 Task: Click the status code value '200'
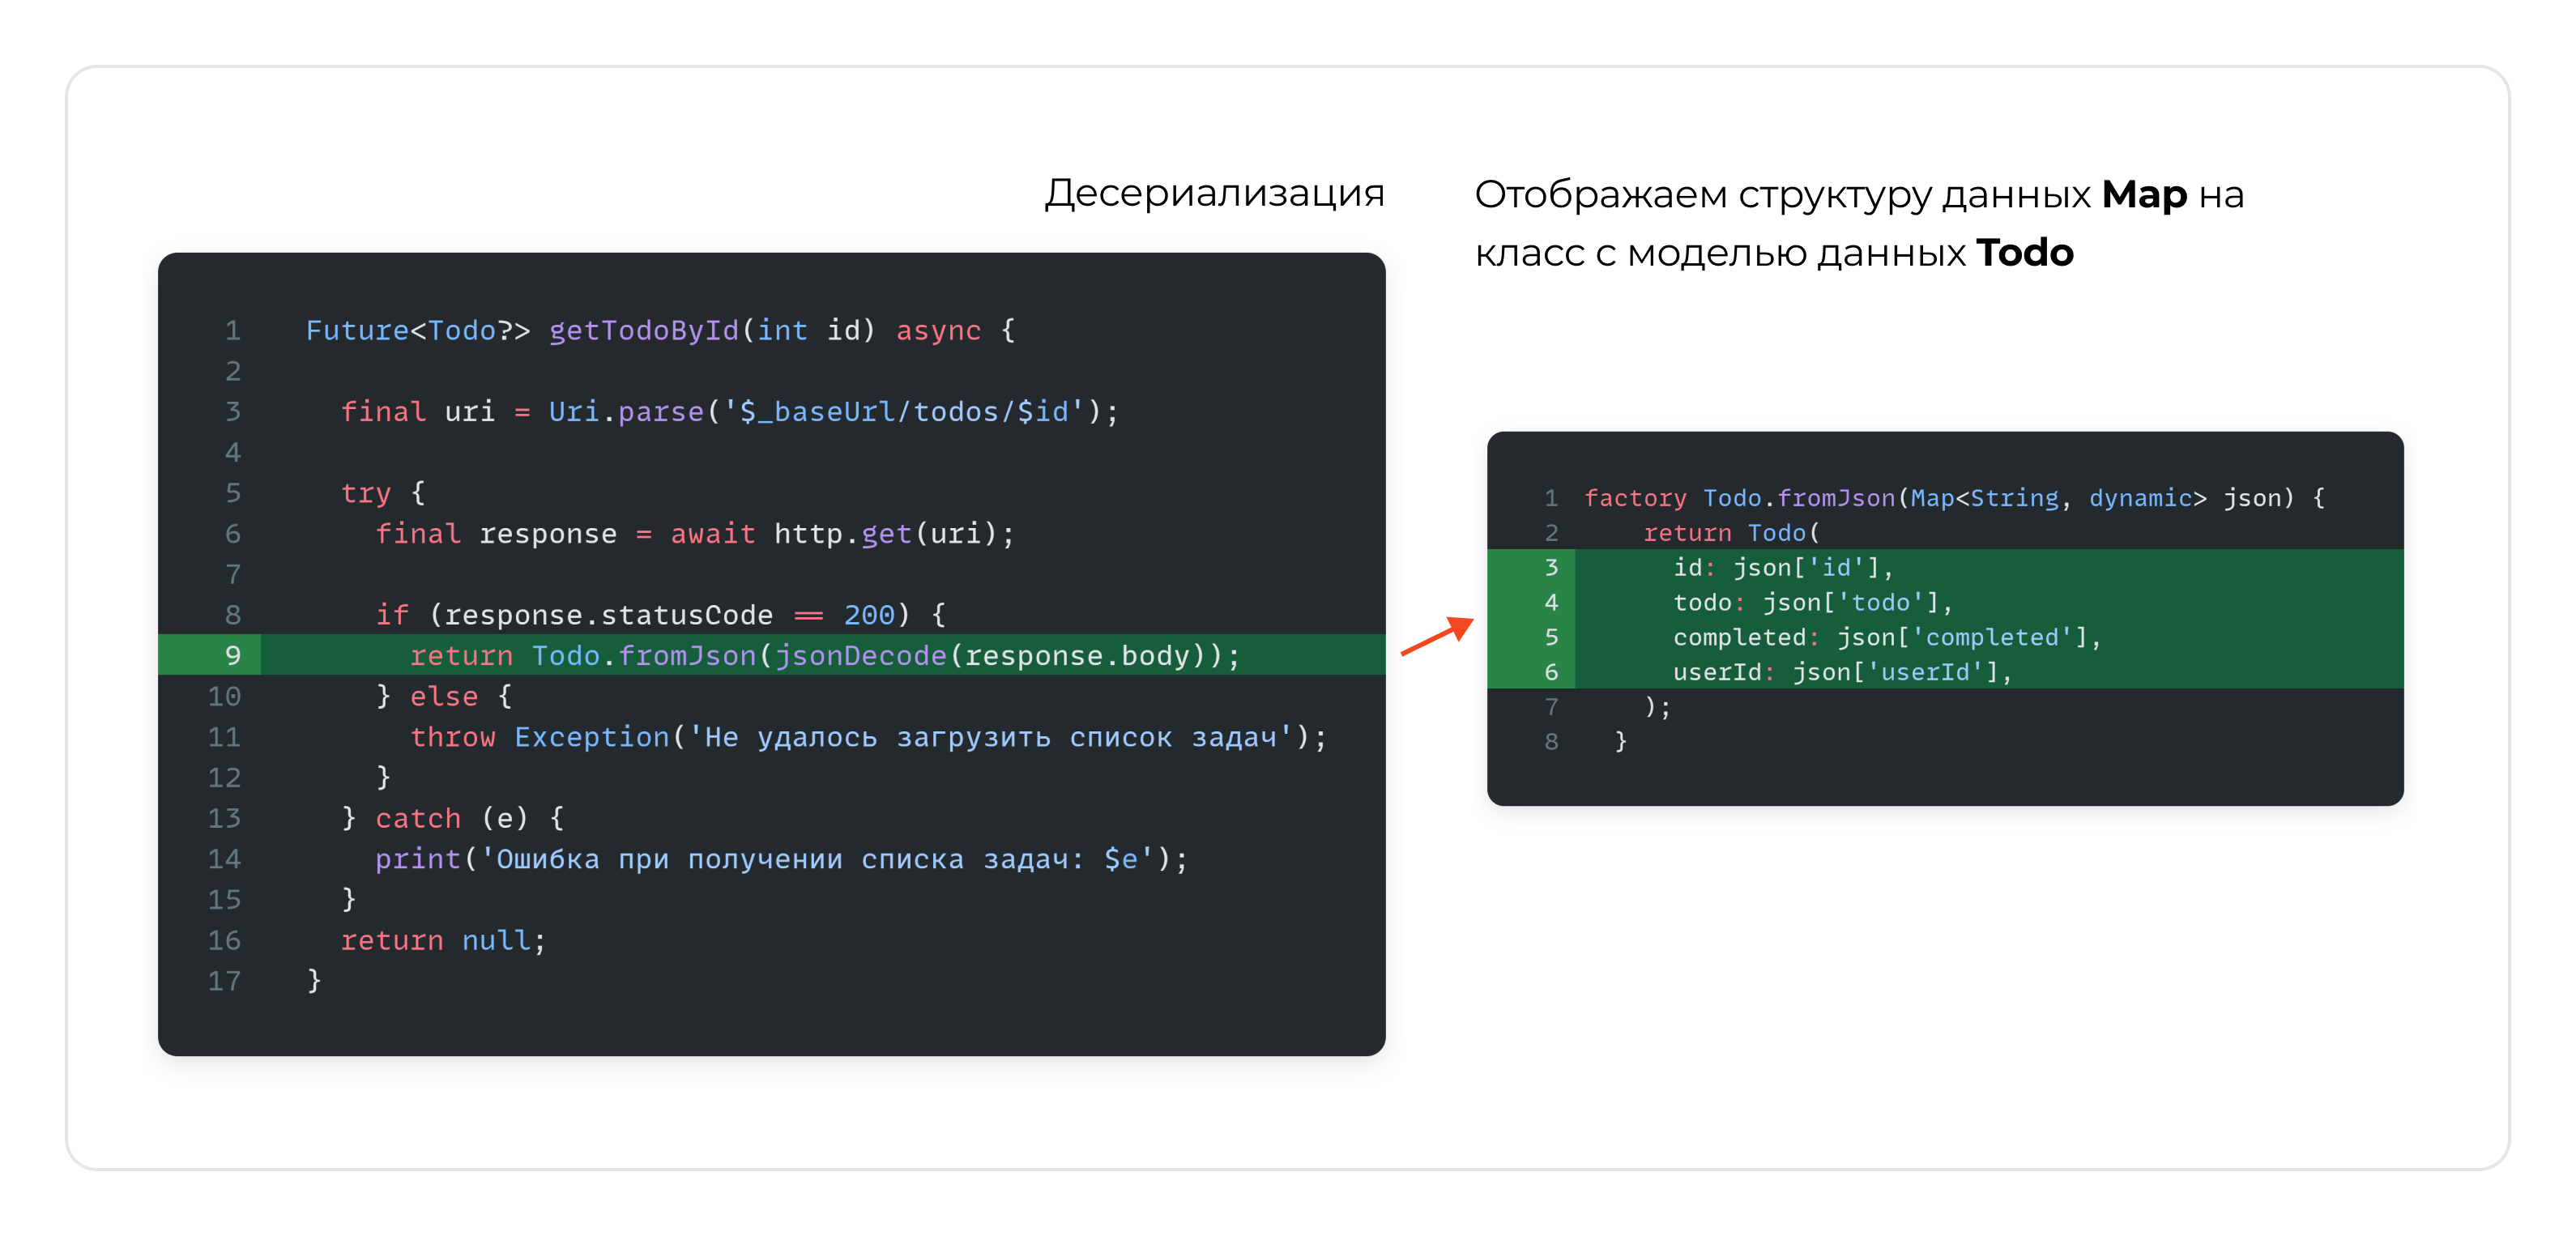(868, 615)
